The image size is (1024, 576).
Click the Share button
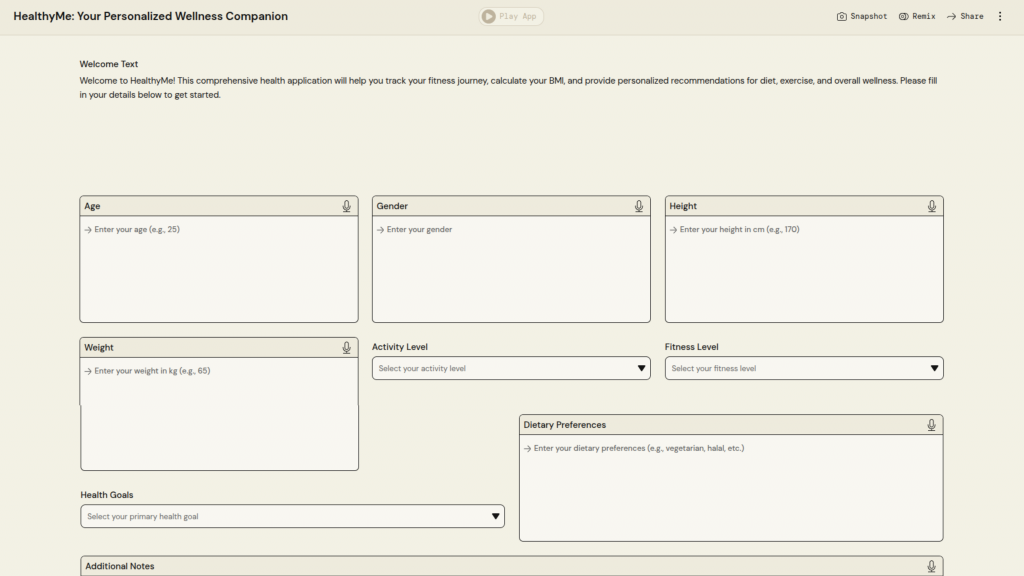pyautogui.click(x=965, y=16)
